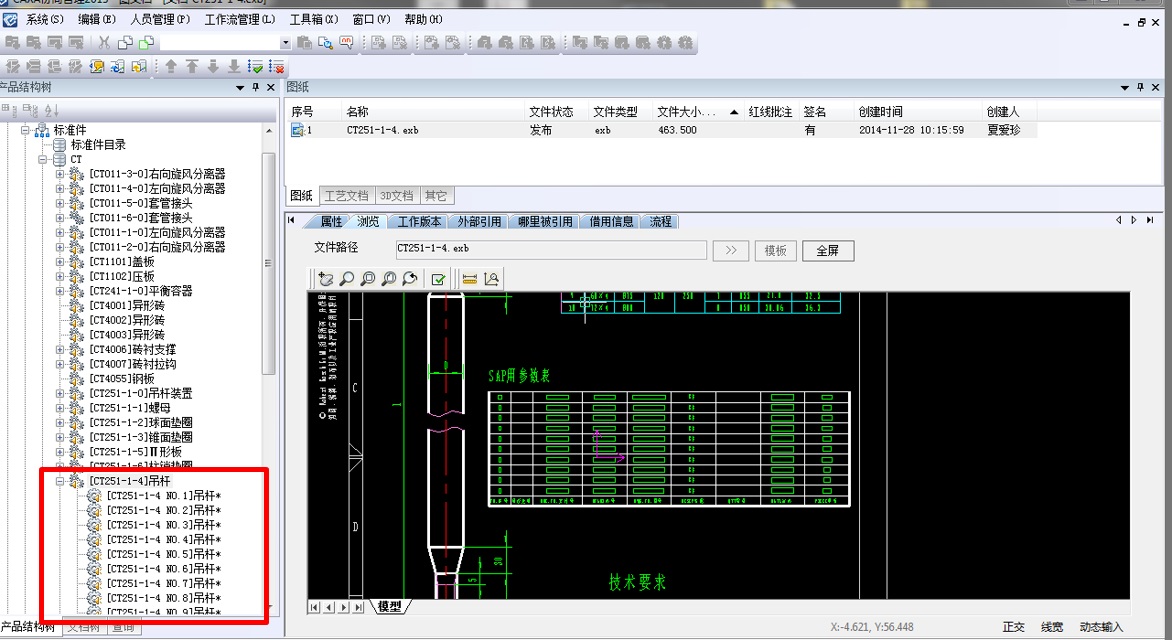Switch to the 哪里被引用 tab
Screen dimensions: 1172x640
click(545, 221)
